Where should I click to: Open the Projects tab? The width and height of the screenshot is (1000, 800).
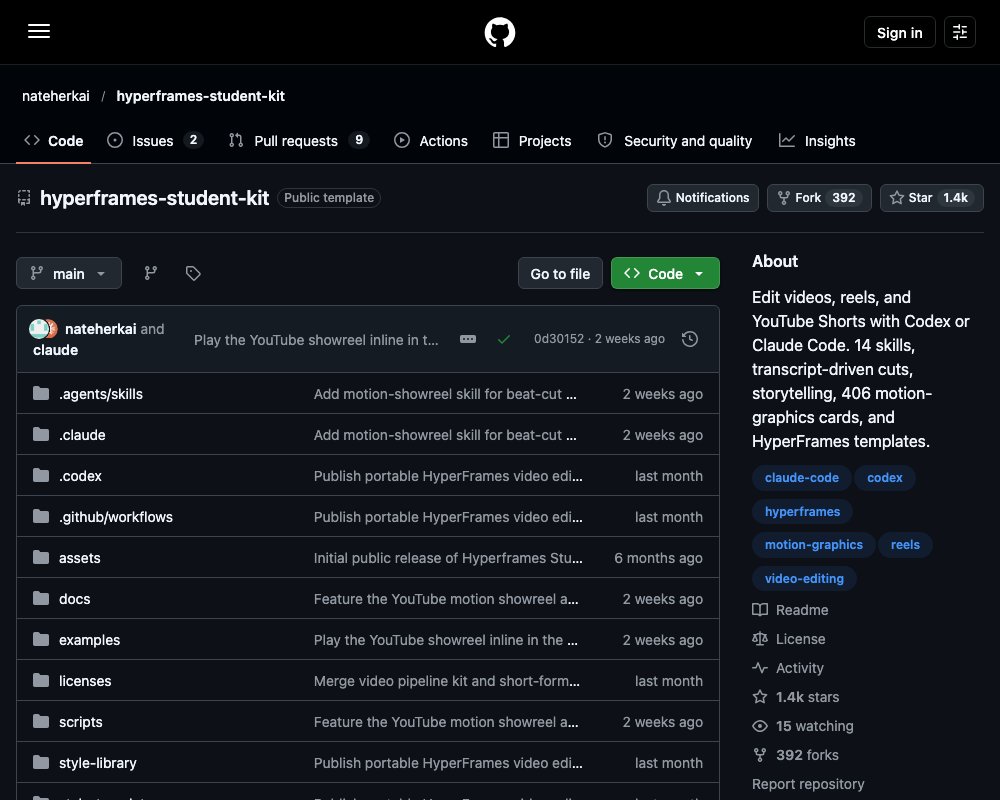532,140
